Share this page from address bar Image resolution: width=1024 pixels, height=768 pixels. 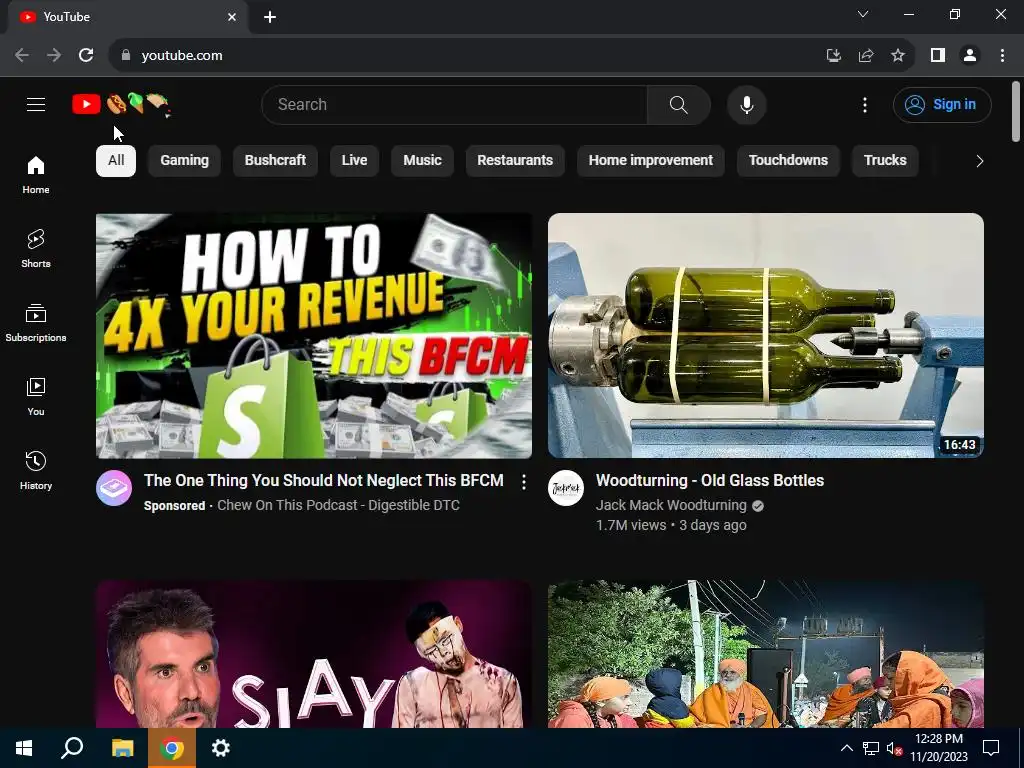[866, 56]
